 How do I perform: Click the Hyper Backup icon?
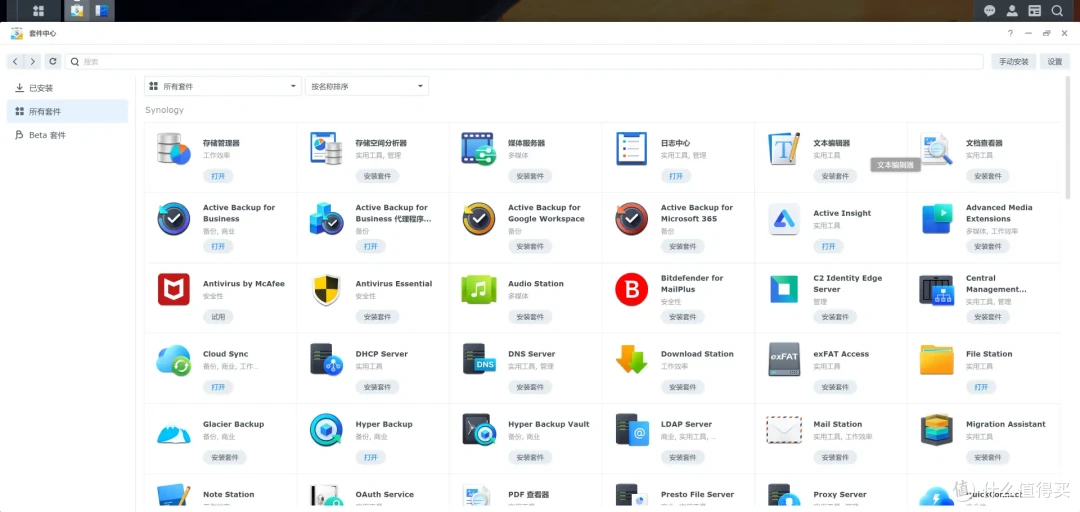tap(326, 431)
